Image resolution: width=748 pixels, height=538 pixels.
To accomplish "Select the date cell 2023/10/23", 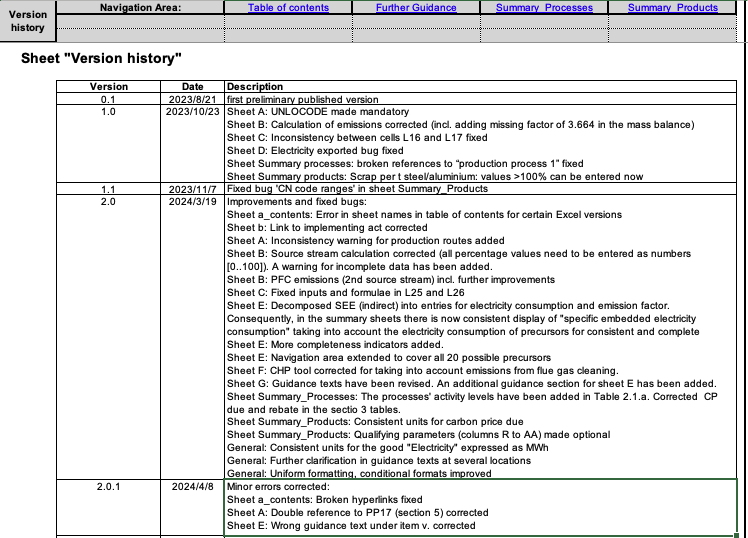I will [x=193, y=112].
